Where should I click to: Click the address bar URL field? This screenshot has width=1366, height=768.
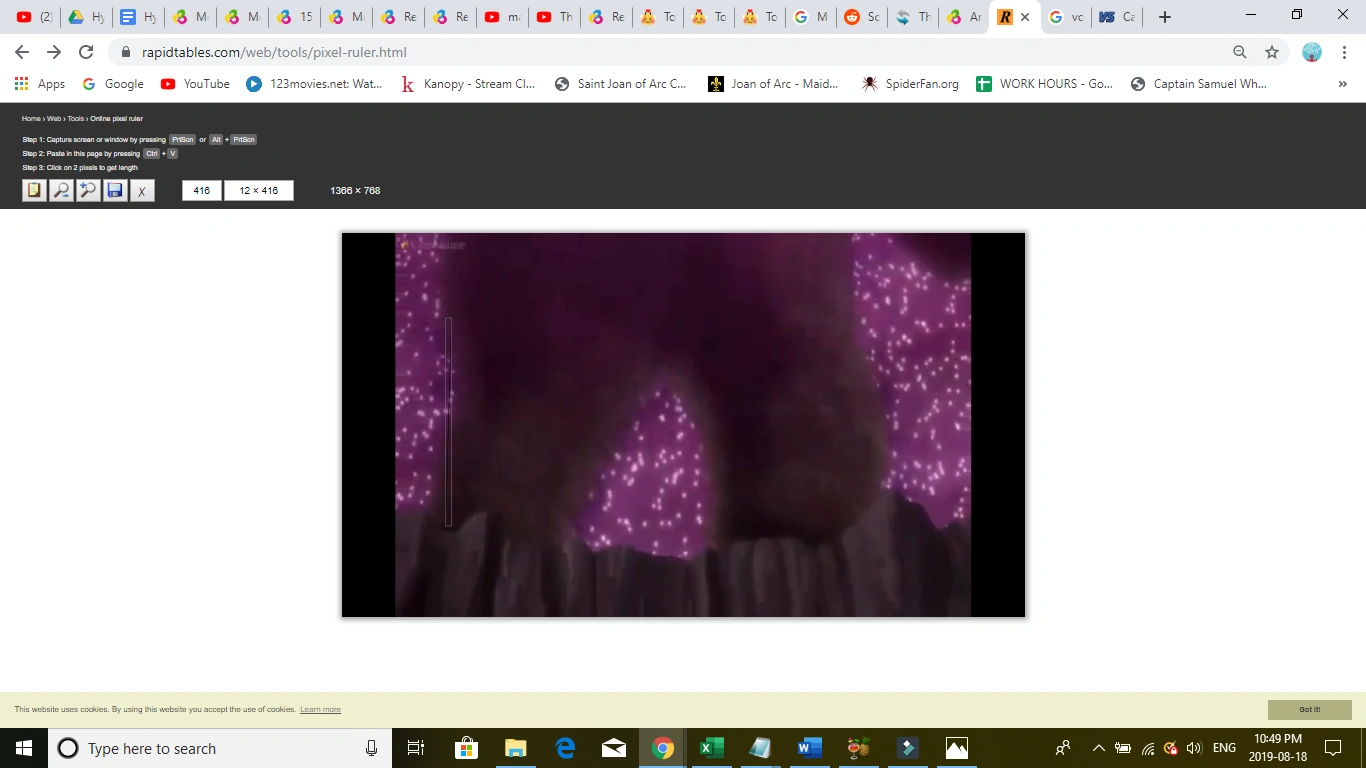[670, 52]
